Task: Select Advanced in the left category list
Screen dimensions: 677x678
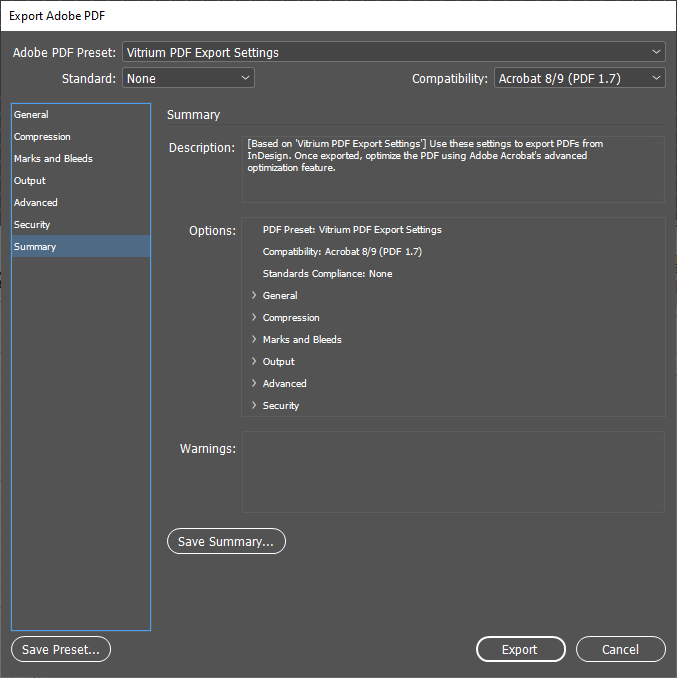Action: (81, 203)
